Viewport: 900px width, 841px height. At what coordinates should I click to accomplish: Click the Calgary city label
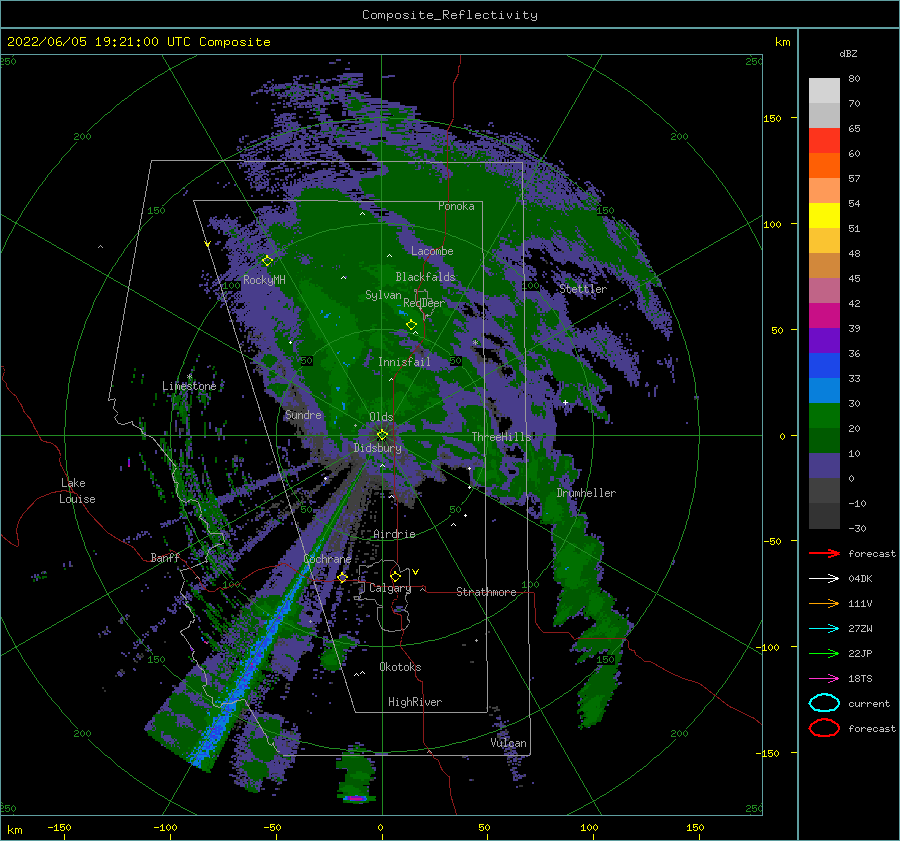[390, 588]
